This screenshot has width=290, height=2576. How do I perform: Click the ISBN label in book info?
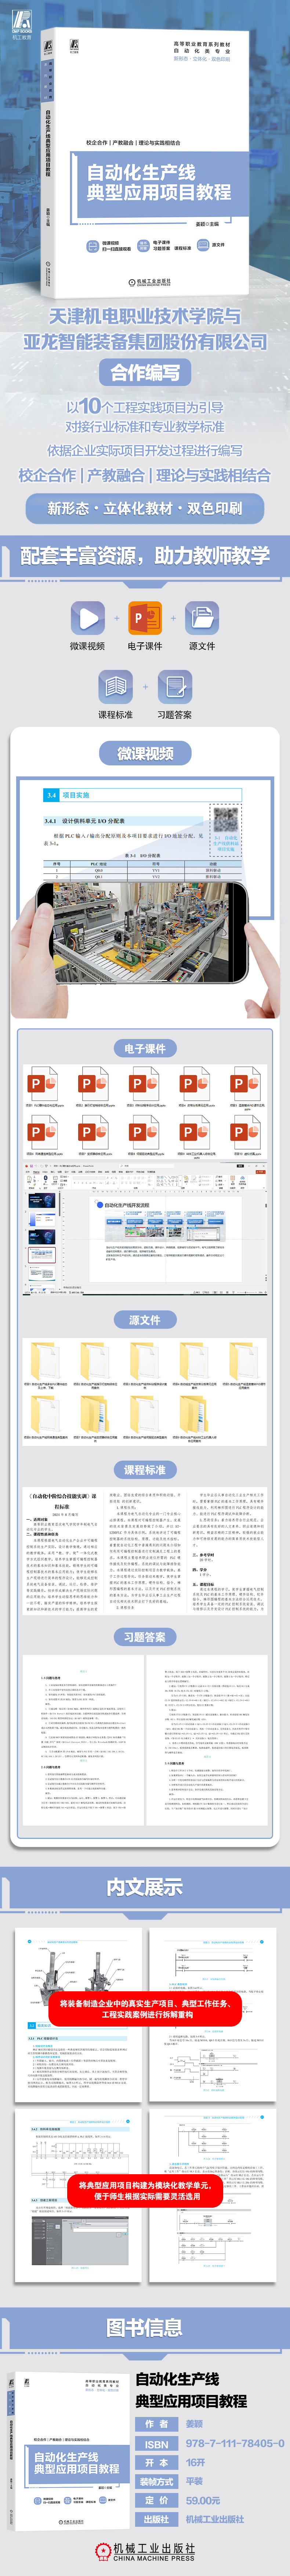point(157,2443)
